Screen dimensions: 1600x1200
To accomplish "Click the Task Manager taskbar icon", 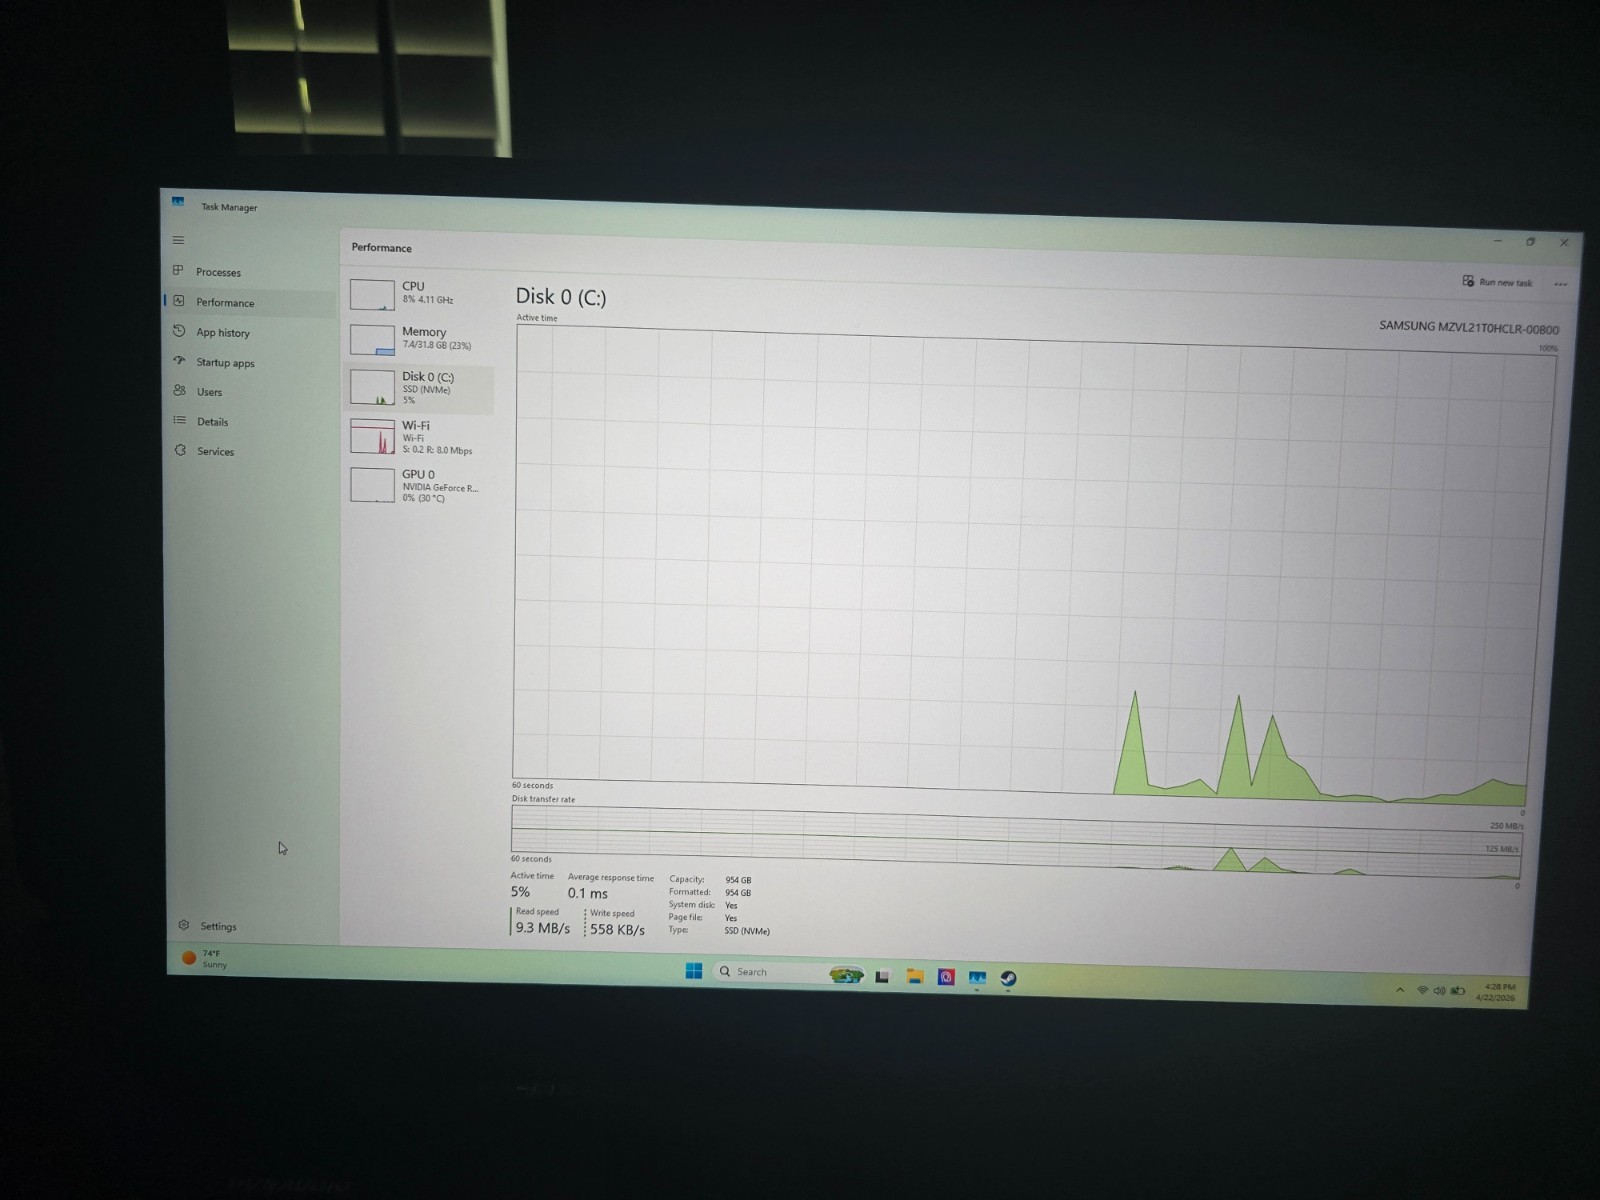I will [x=977, y=978].
